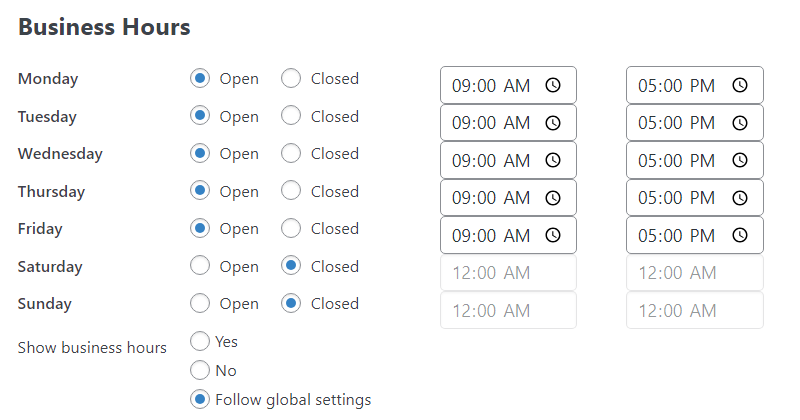800x420 pixels.
Task: Open Friday opening time clock picker
Action: [553, 235]
